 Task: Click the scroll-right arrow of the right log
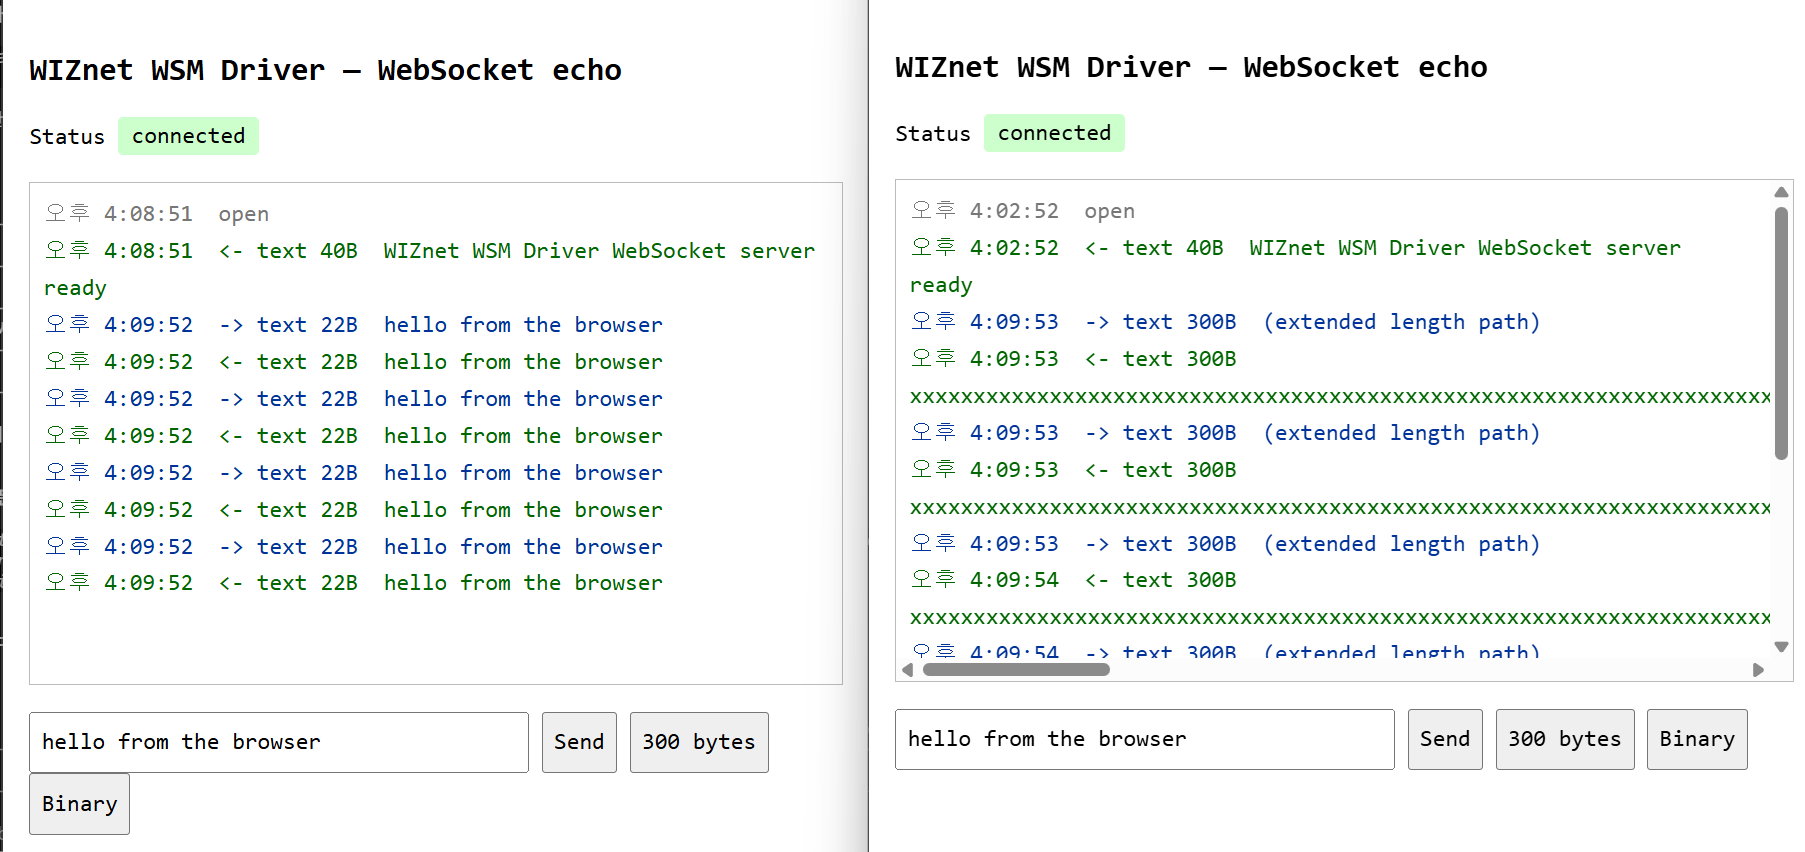pos(1759,670)
